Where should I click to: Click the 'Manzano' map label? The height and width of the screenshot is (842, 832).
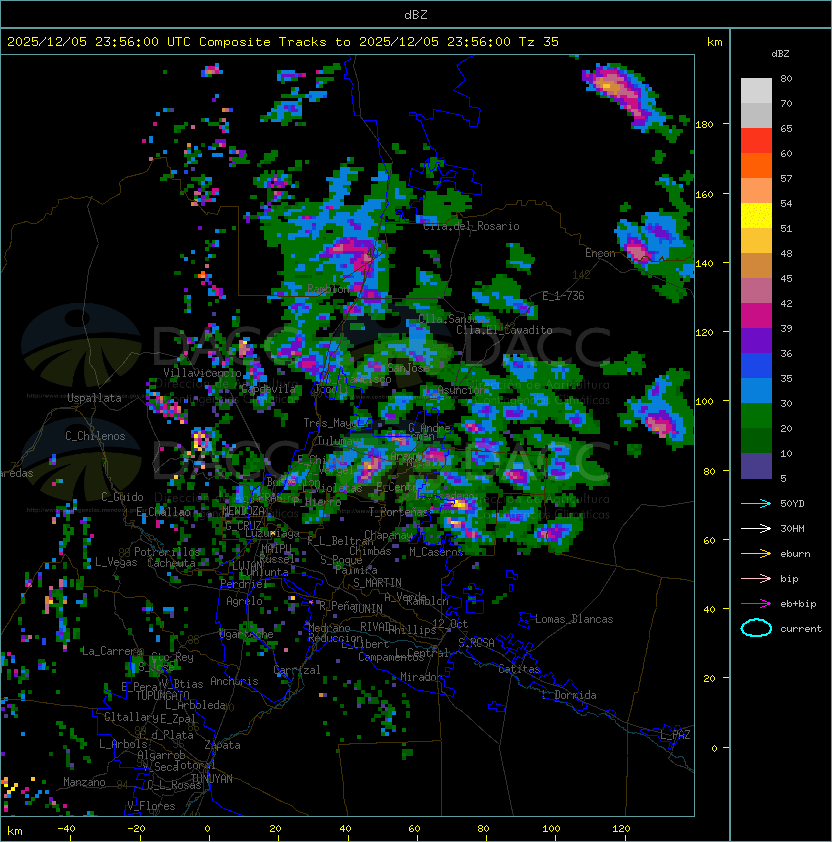(x=84, y=782)
